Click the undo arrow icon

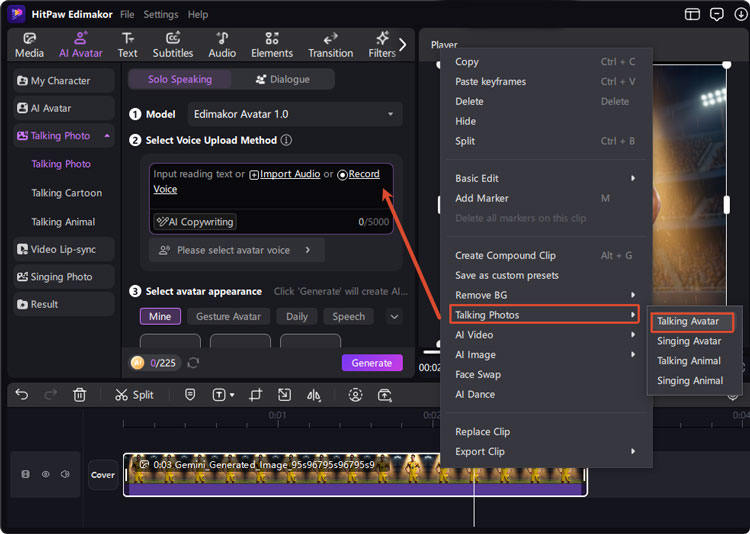tap(22, 394)
